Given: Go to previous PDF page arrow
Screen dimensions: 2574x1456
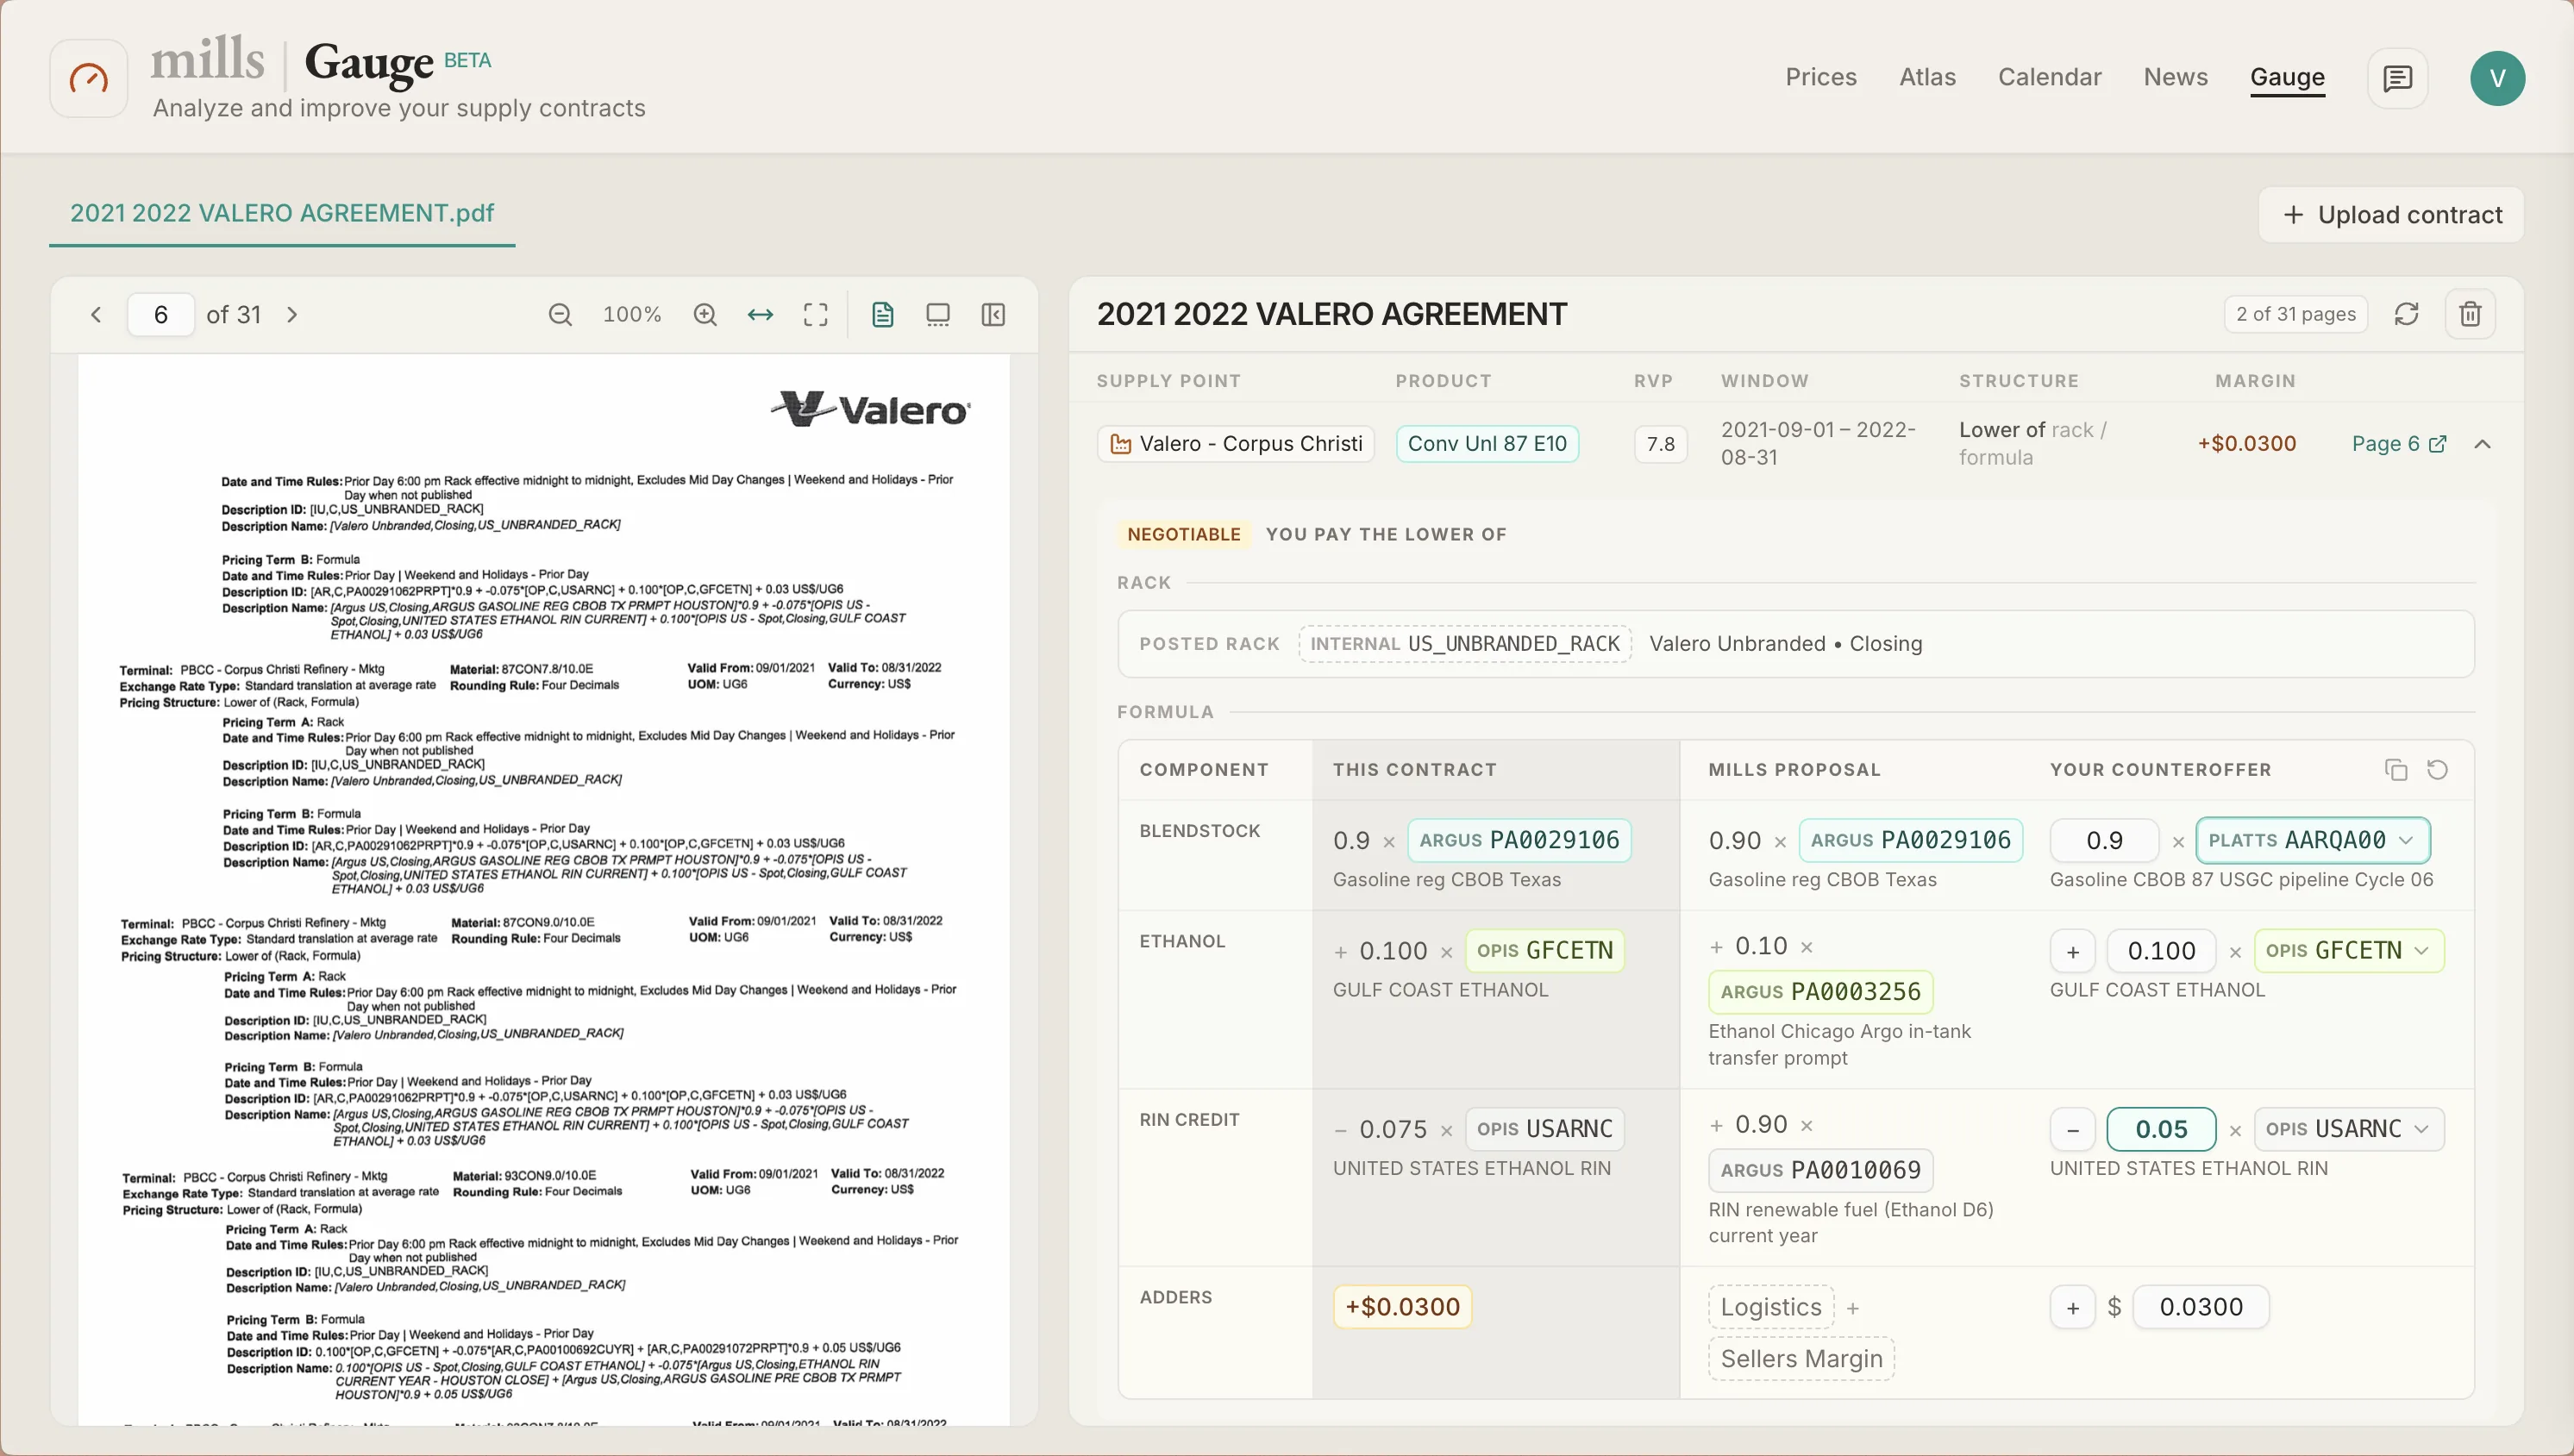Looking at the screenshot, I should (x=96, y=315).
